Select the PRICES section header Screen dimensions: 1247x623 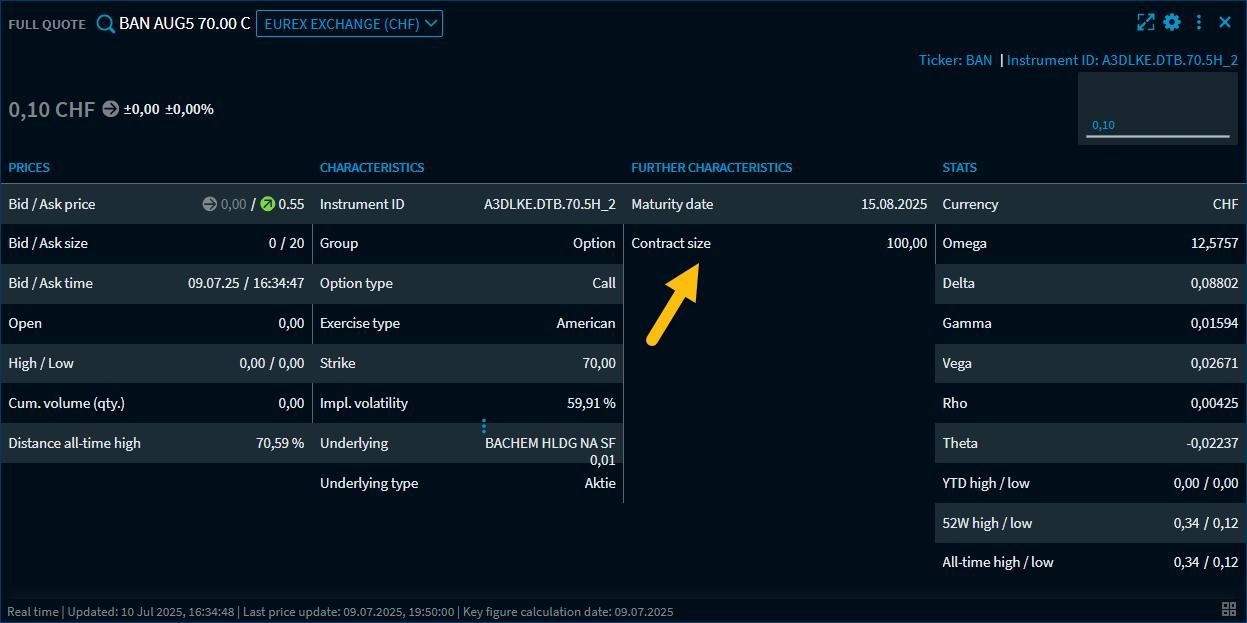click(x=29, y=168)
